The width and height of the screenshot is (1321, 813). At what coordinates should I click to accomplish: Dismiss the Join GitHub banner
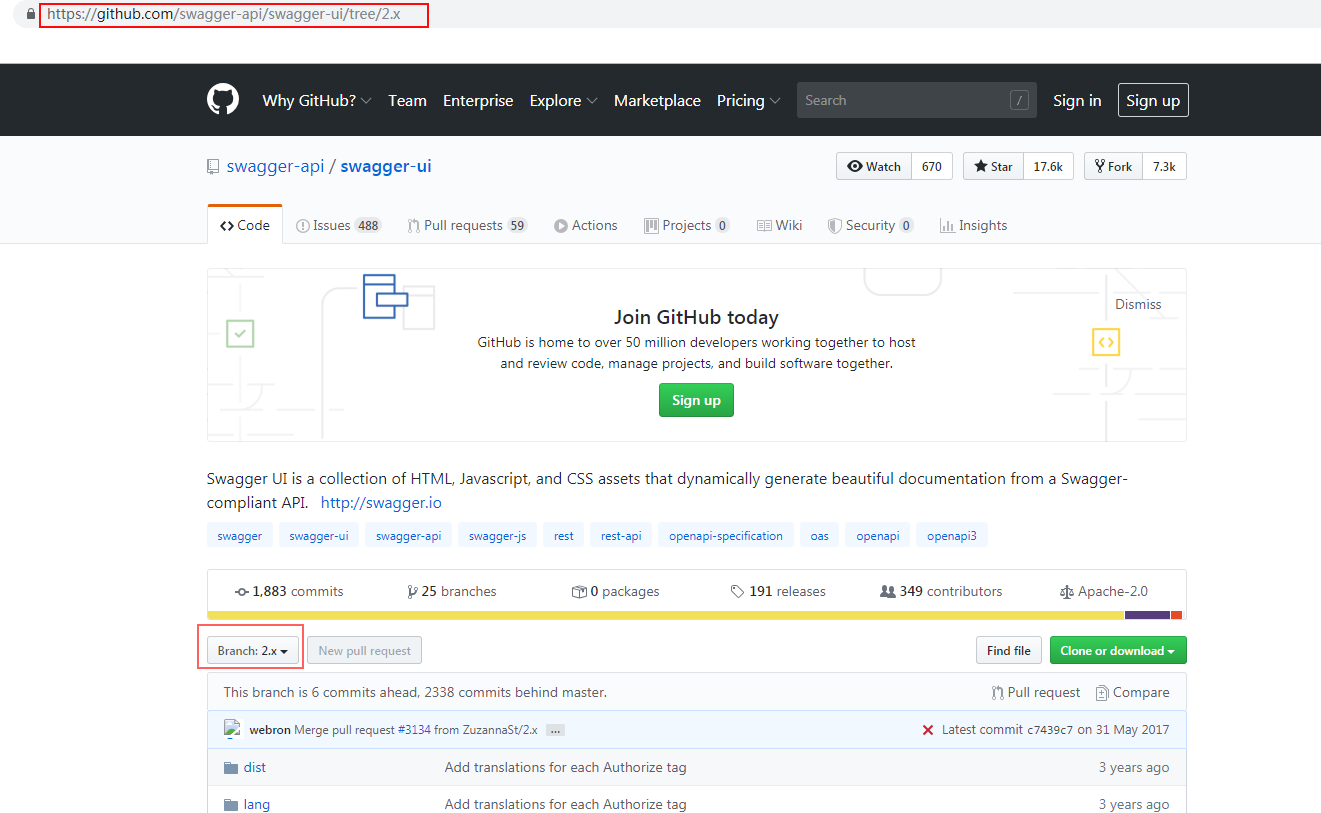pyautogui.click(x=1138, y=304)
